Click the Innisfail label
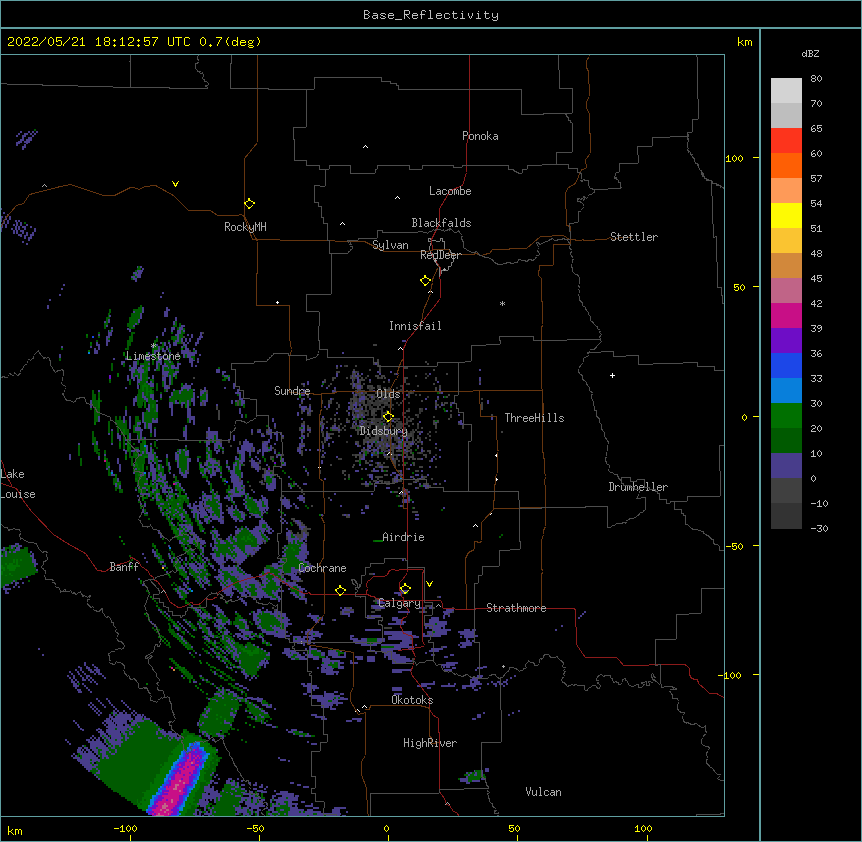Image resolution: width=862 pixels, height=842 pixels. (x=415, y=326)
